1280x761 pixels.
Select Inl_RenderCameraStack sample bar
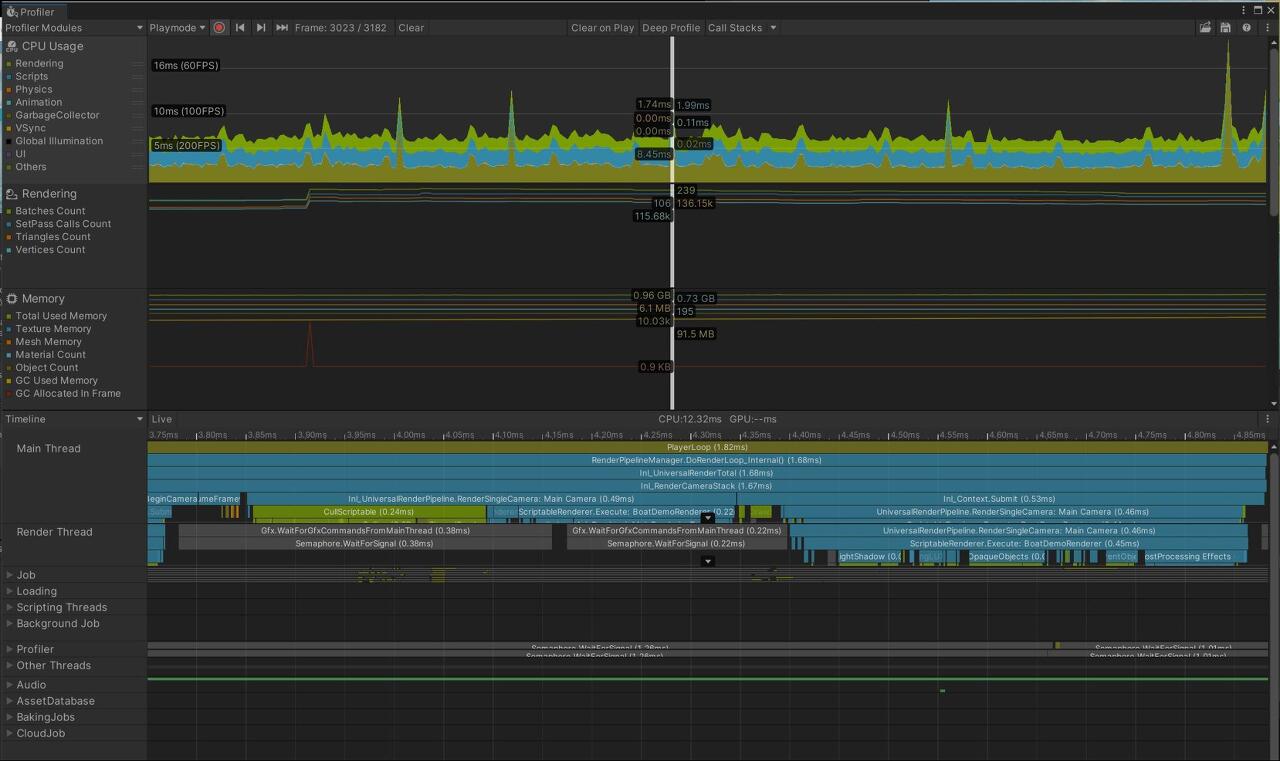[707, 486]
